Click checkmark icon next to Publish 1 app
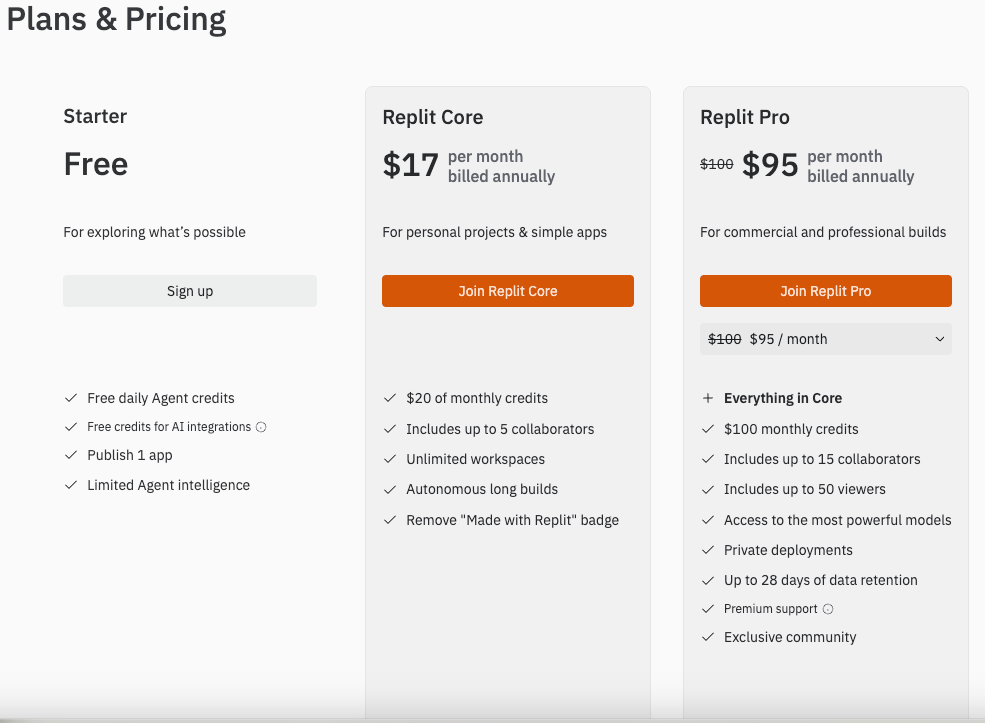The height and width of the screenshot is (723, 985). tap(71, 455)
